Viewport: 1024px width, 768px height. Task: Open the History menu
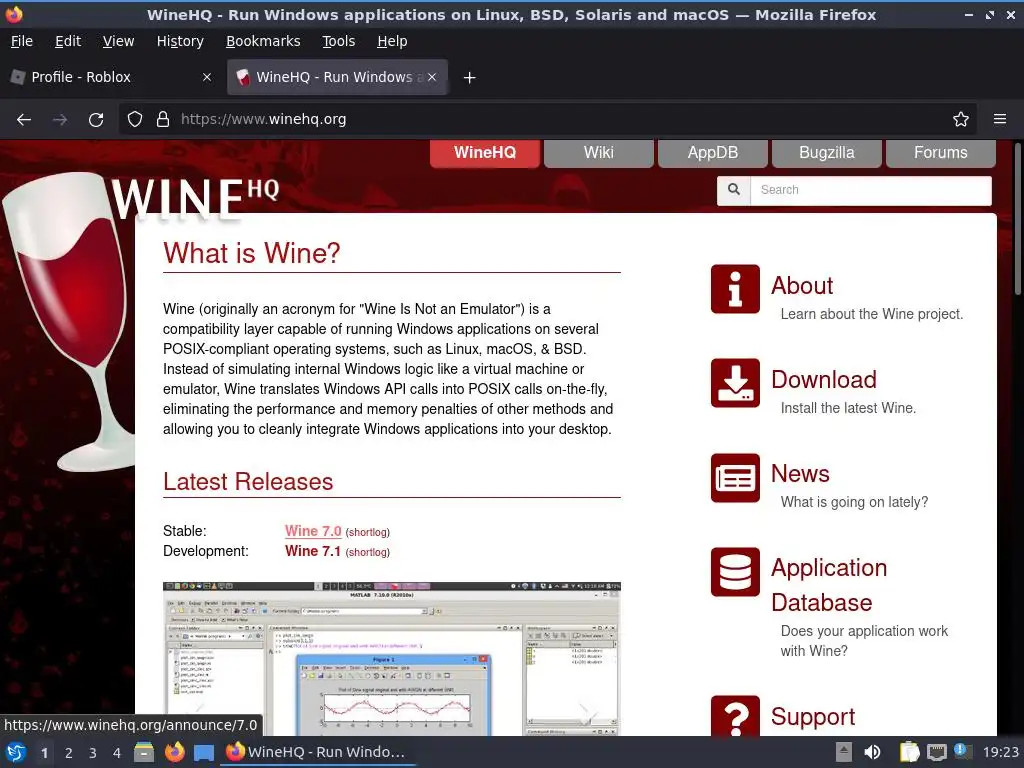[x=180, y=41]
